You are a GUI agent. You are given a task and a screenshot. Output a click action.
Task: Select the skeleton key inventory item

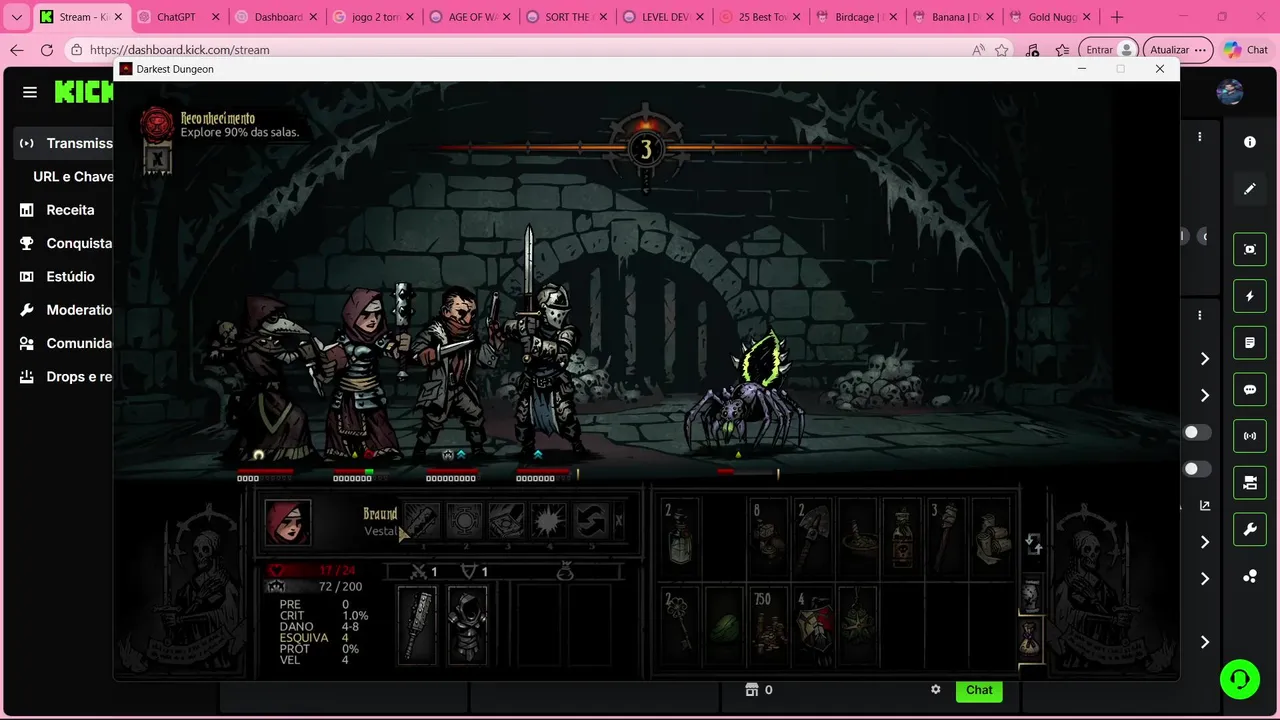680,625
